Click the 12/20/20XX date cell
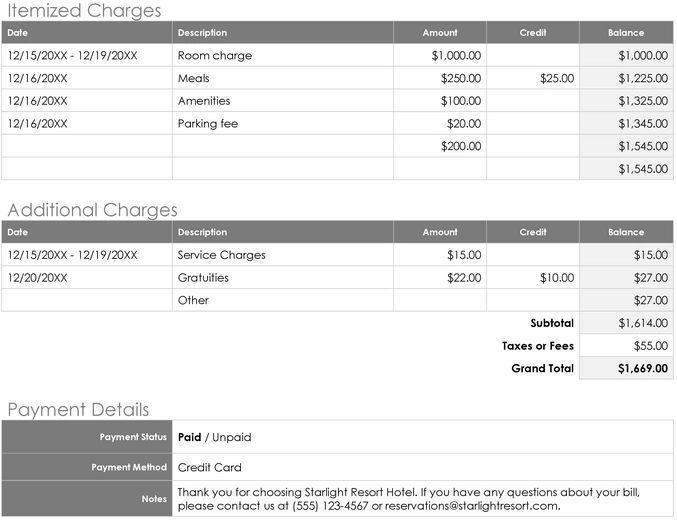 (87, 277)
